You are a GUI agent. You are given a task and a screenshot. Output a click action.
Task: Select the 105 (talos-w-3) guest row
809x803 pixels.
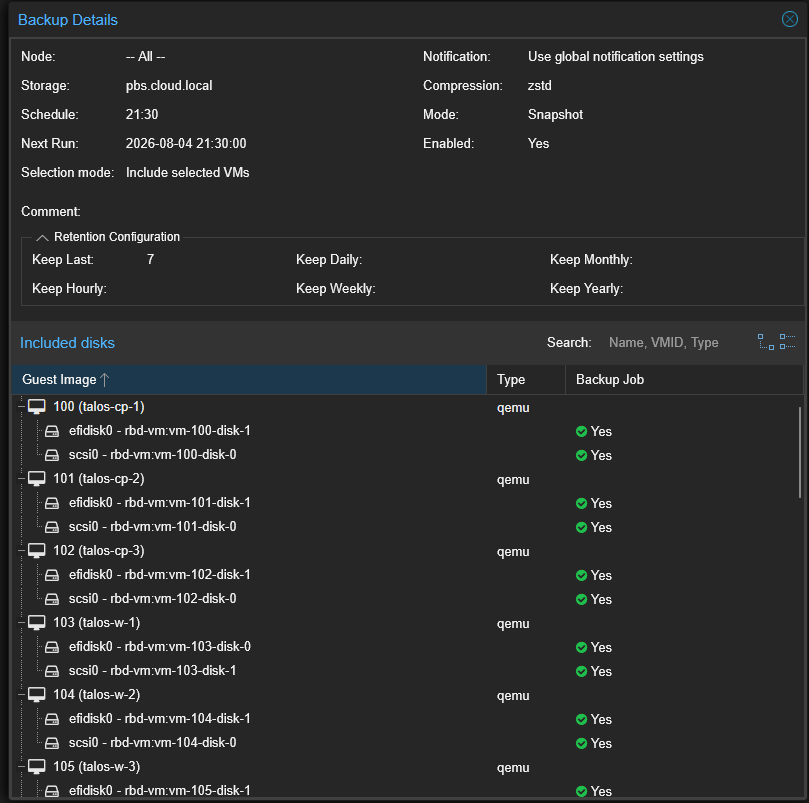[x=408, y=767]
